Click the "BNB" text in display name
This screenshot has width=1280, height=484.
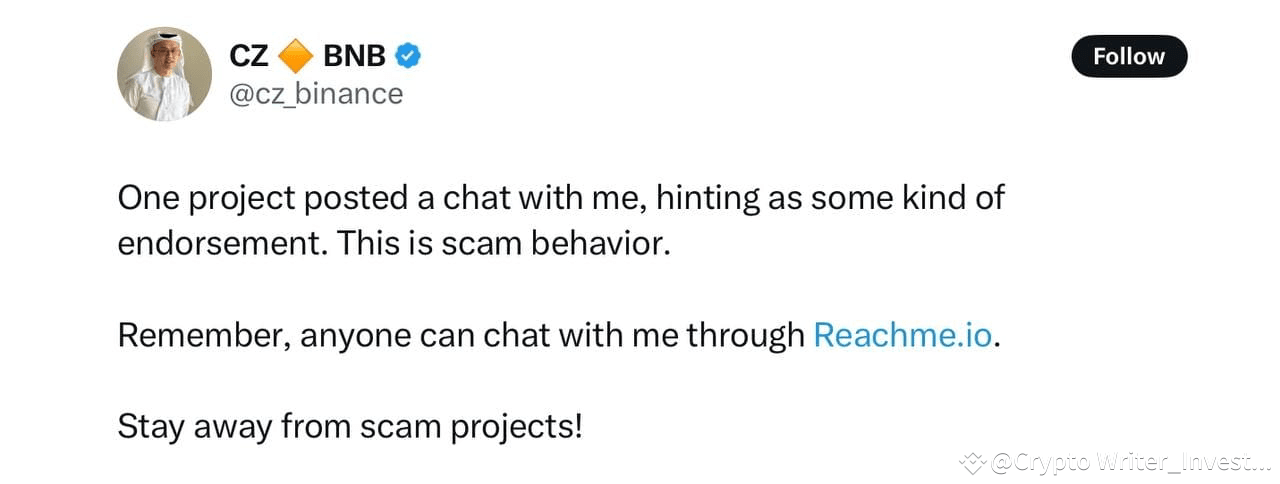[354, 56]
